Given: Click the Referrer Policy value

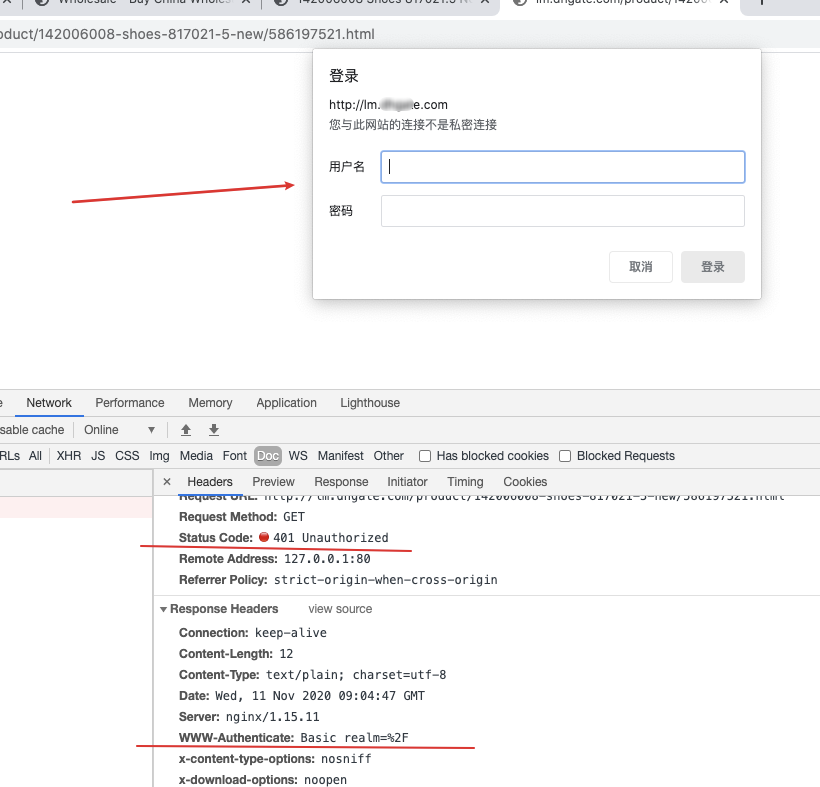Looking at the screenshot, I should pos(386,580).
